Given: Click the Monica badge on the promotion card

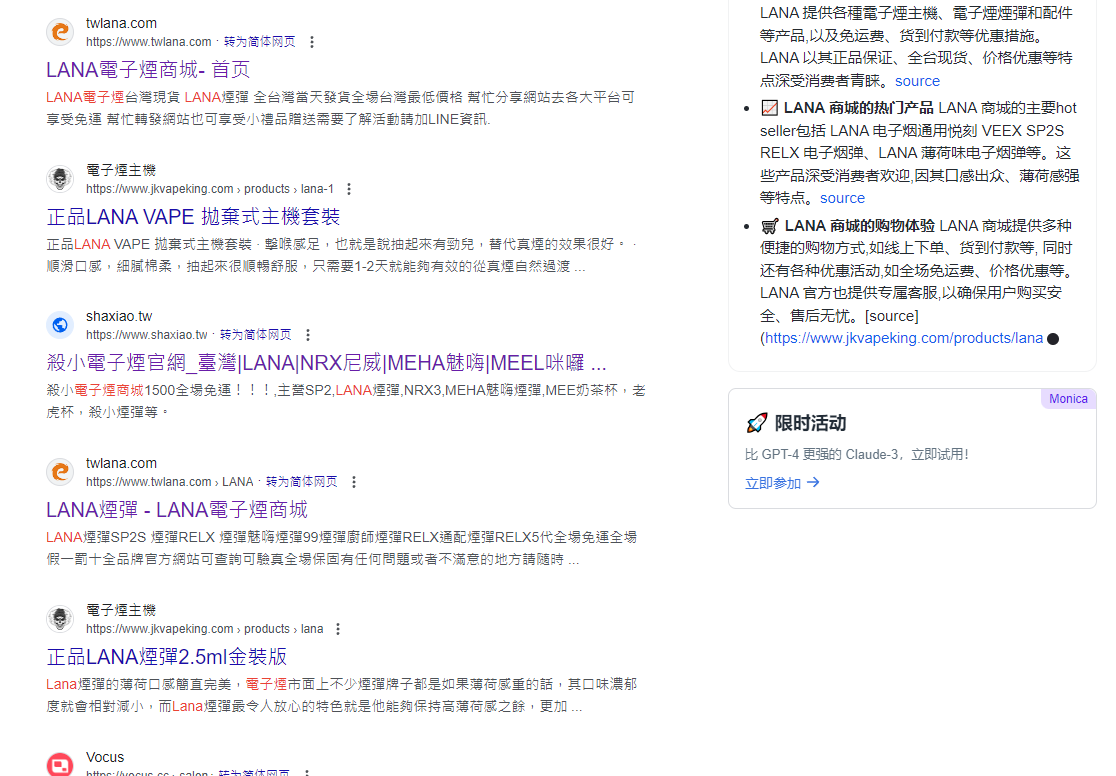Looking at the screenshot, I should tap(1068, 399).
